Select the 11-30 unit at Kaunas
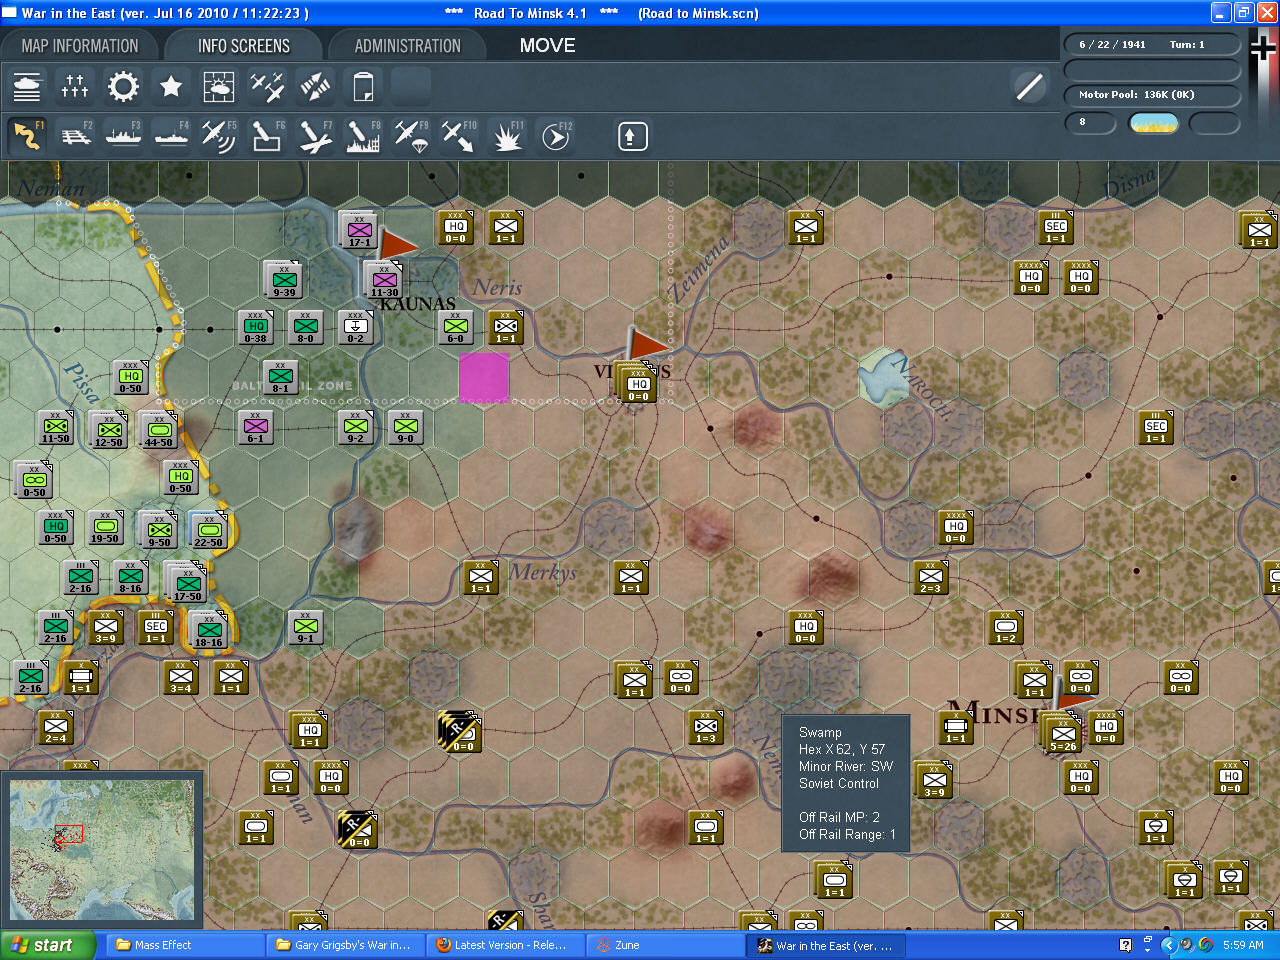The image size is (1280, 960). tap(384, 281)
